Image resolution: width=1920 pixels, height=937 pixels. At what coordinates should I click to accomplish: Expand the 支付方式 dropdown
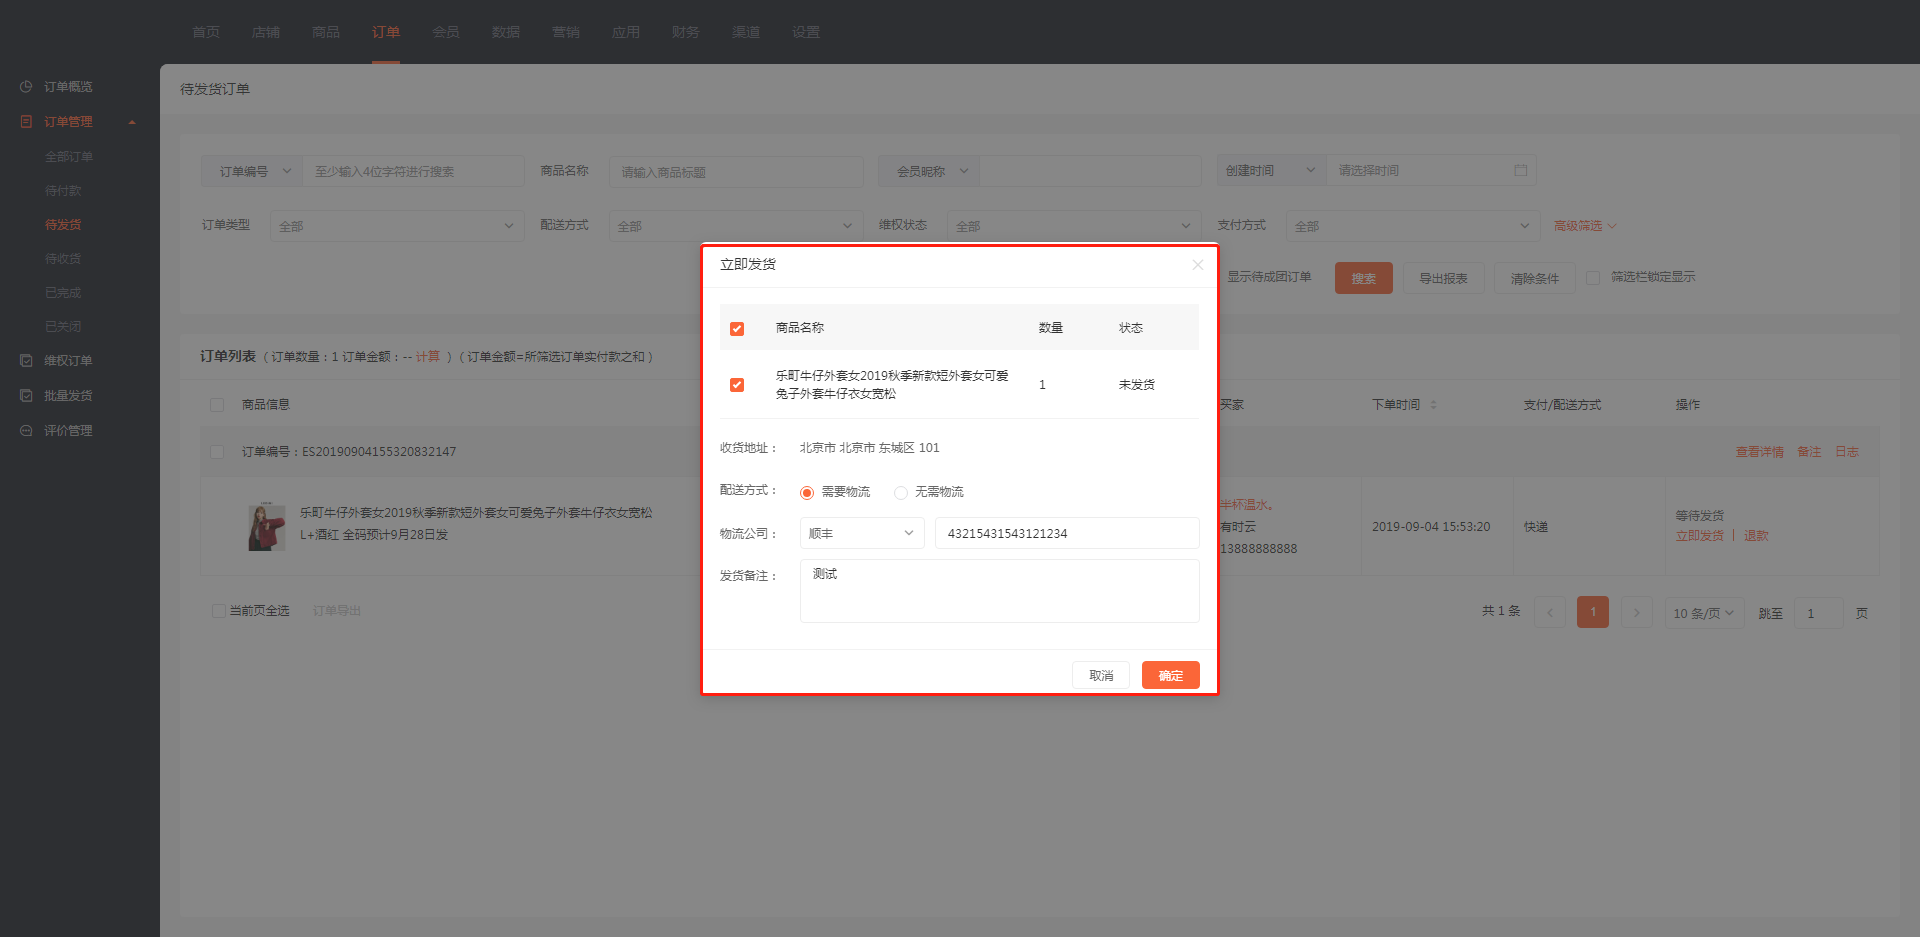point(1412,226)
